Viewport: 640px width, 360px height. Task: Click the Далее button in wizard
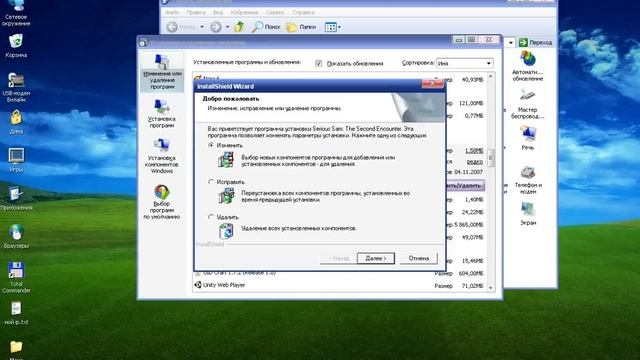click(376, 258)
